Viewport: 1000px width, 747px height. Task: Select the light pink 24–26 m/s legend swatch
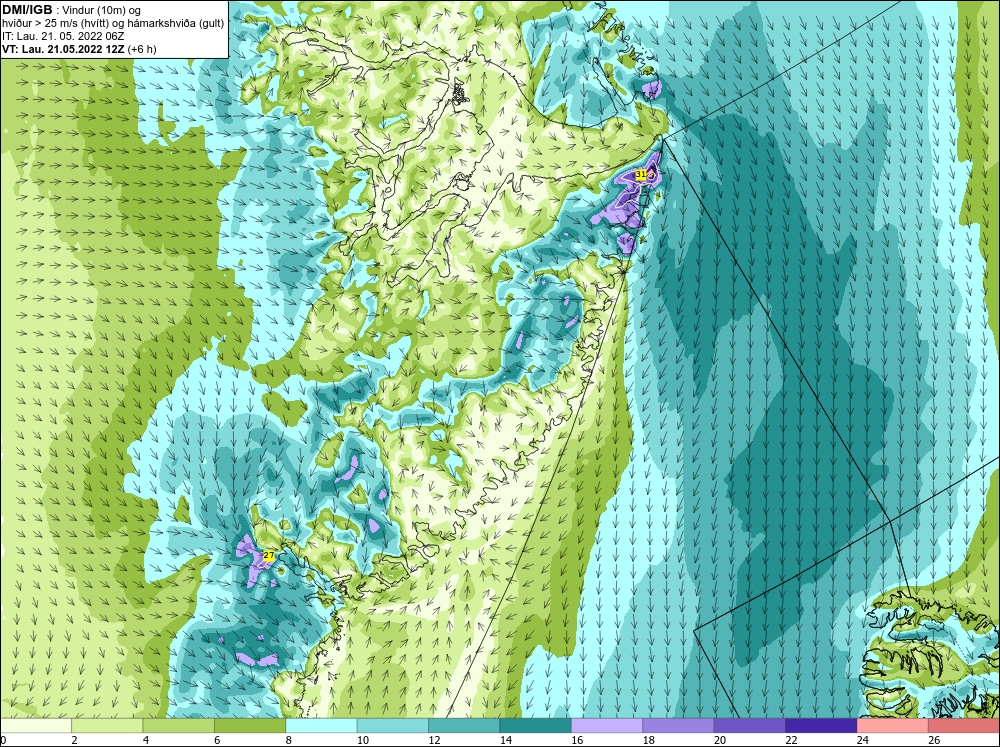tap(893, 725)
